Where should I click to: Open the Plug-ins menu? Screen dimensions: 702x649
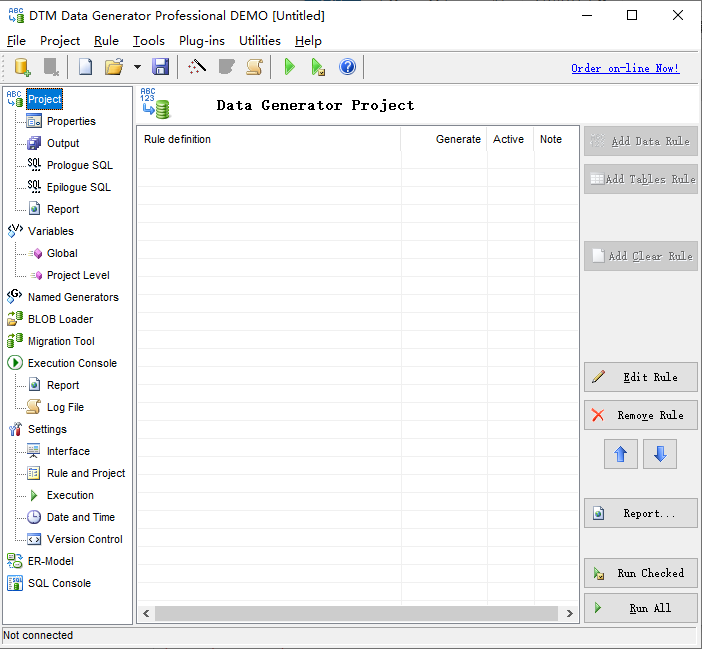(201, 41)
